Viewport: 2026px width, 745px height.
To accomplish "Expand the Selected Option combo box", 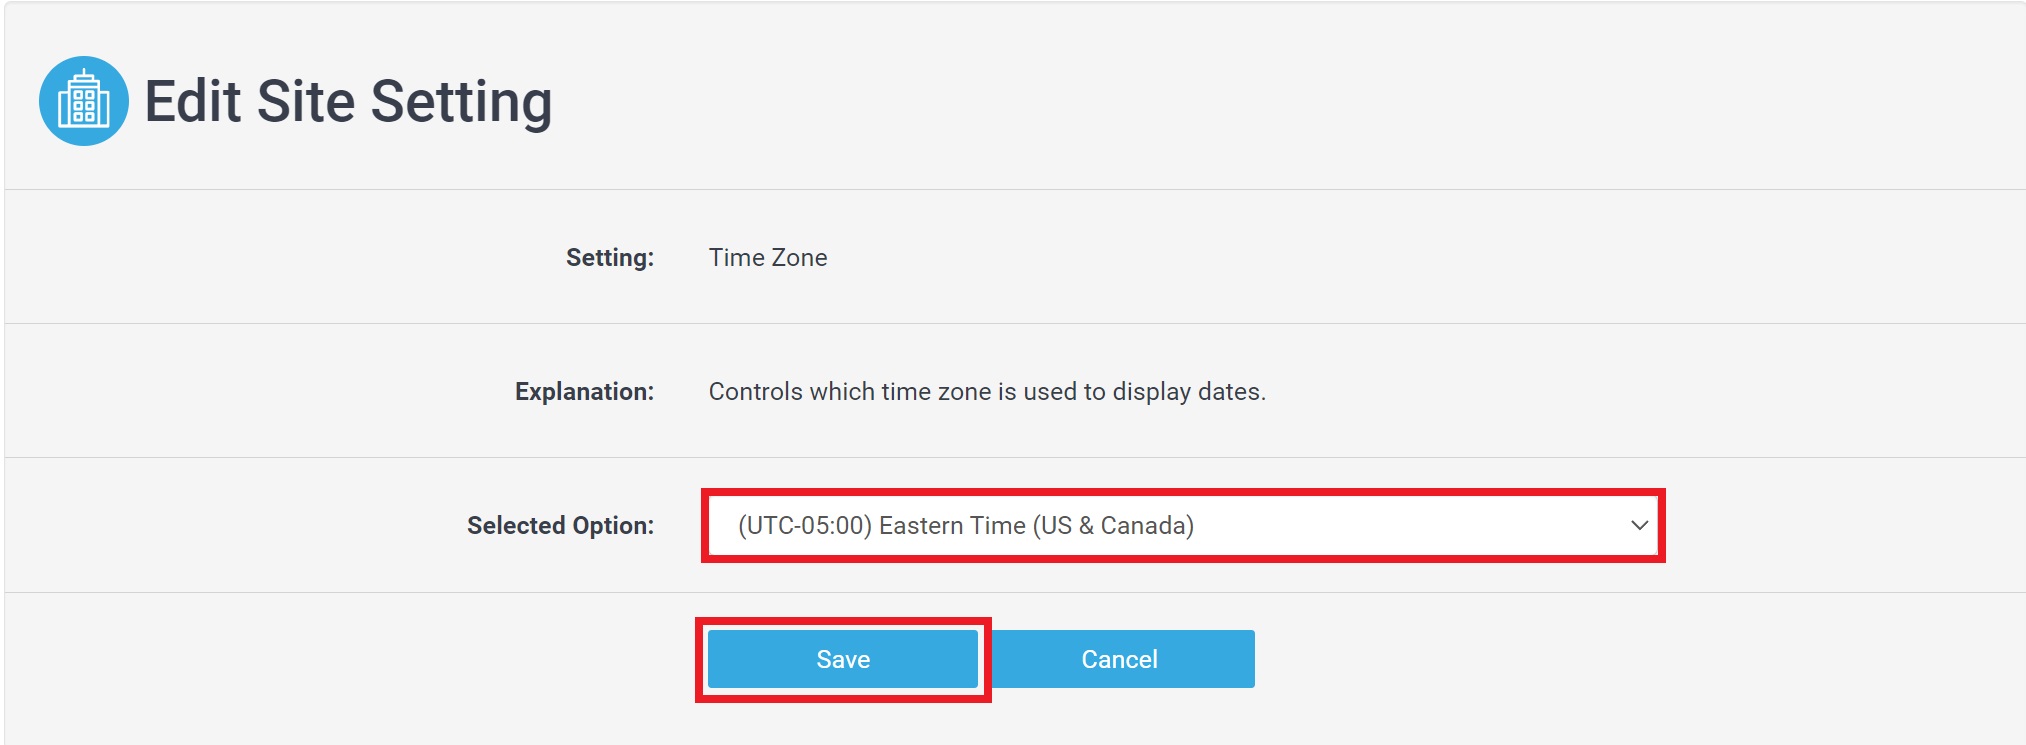I will [x=1180, y=525].
